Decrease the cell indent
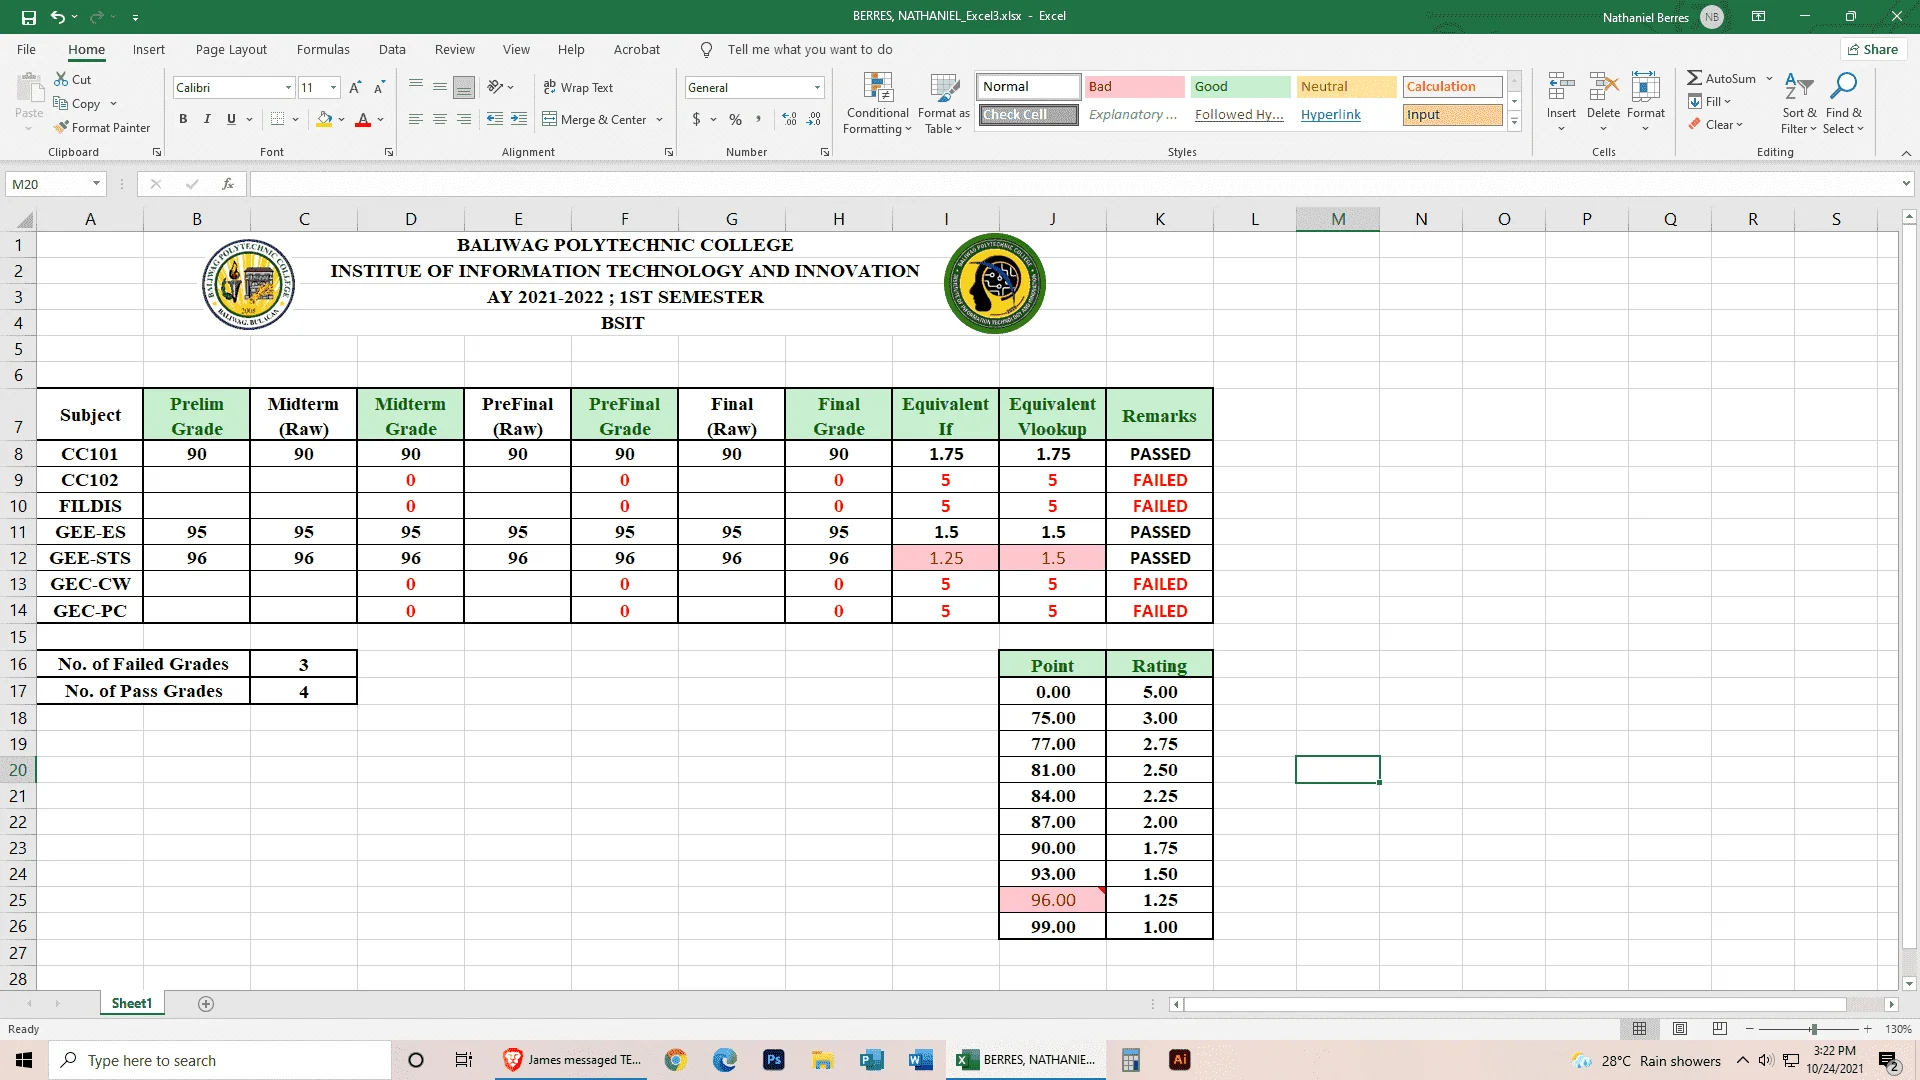Image resolution: width=1920 pixels, height=1080 pixels. point(495,119)
